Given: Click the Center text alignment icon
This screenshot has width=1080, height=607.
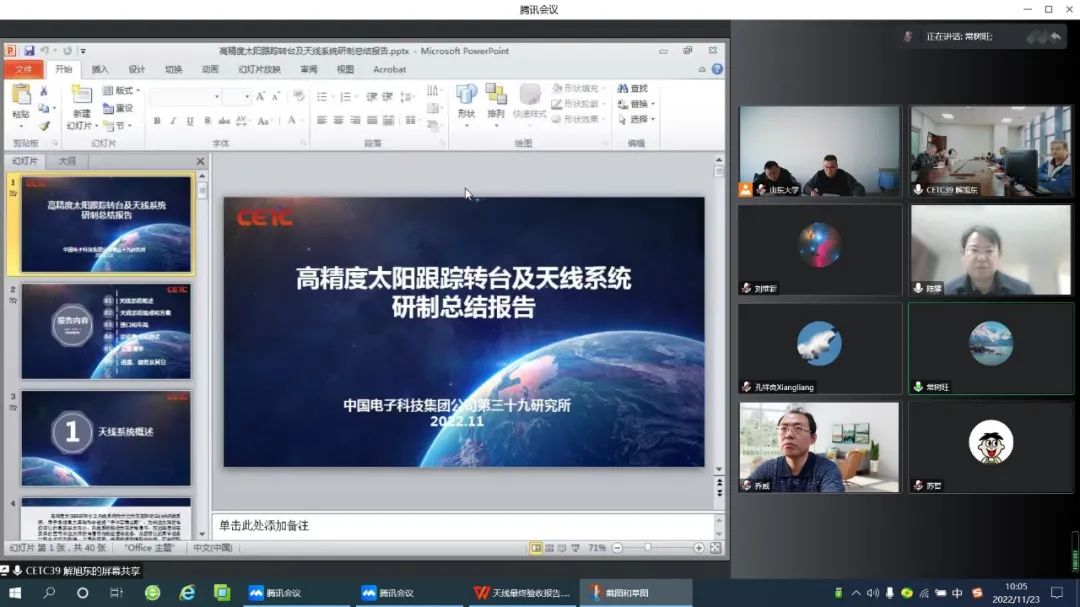Looking at the screenshot, I should pyautogui.click(x=338, y=121).
